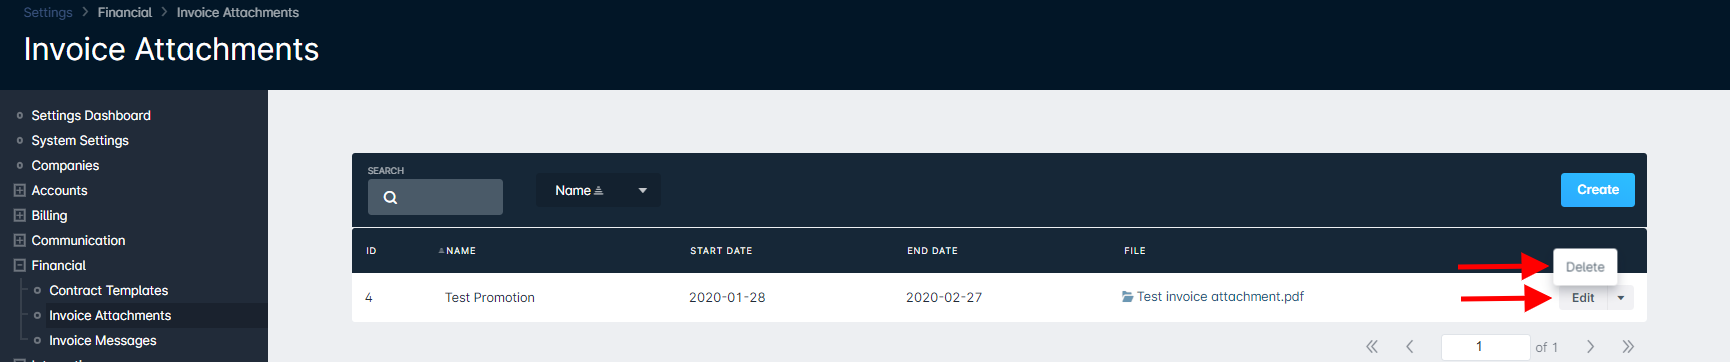
Task: Expand the Communication tree node
Action: click(19, 240)
